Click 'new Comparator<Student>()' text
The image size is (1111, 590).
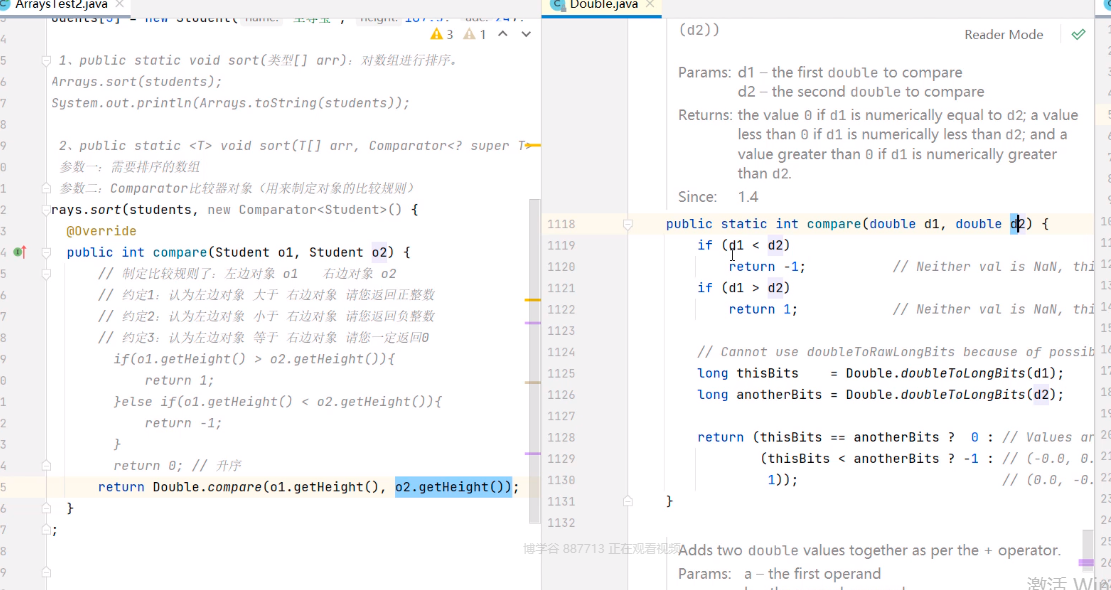tap(304, 210)
